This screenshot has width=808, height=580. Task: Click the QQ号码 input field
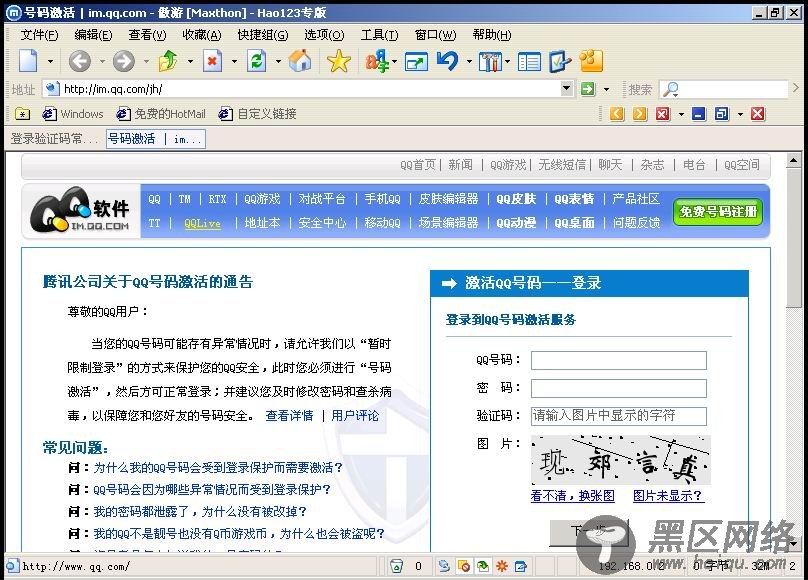(618, 360)
